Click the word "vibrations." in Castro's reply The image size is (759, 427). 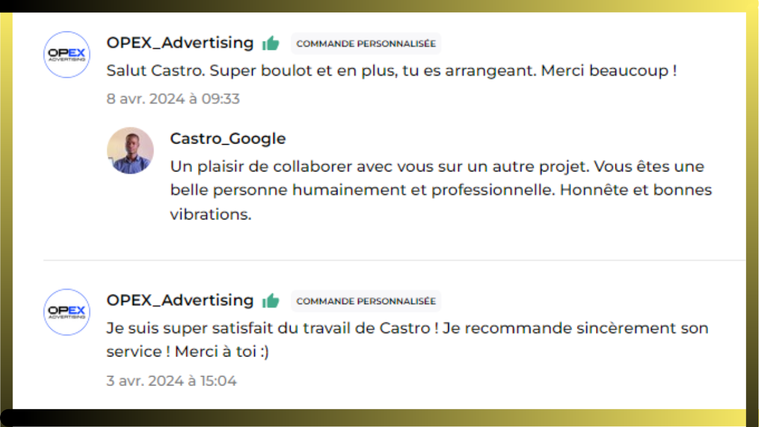210,214
